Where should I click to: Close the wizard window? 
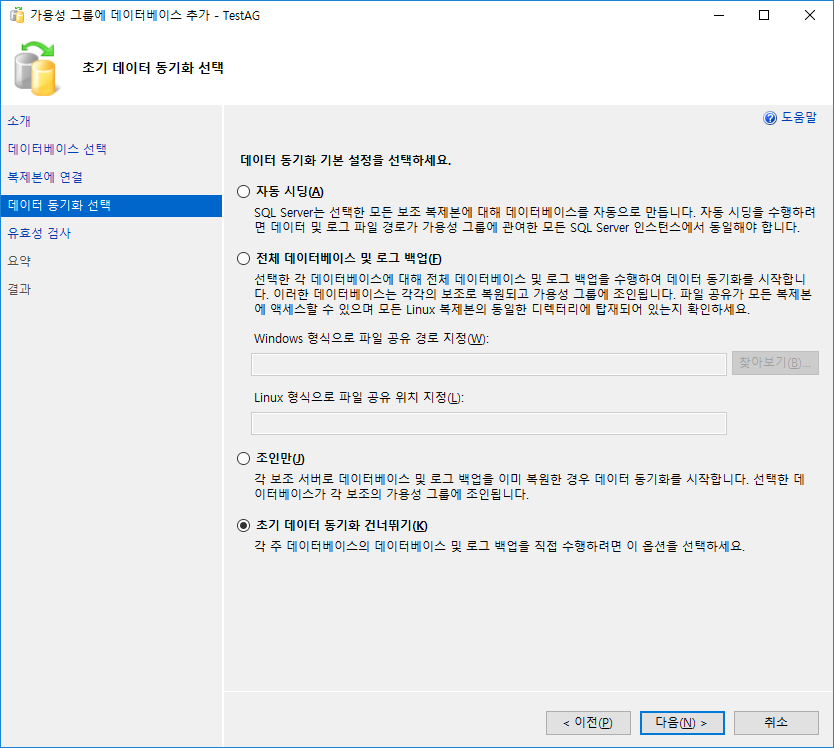810,15
